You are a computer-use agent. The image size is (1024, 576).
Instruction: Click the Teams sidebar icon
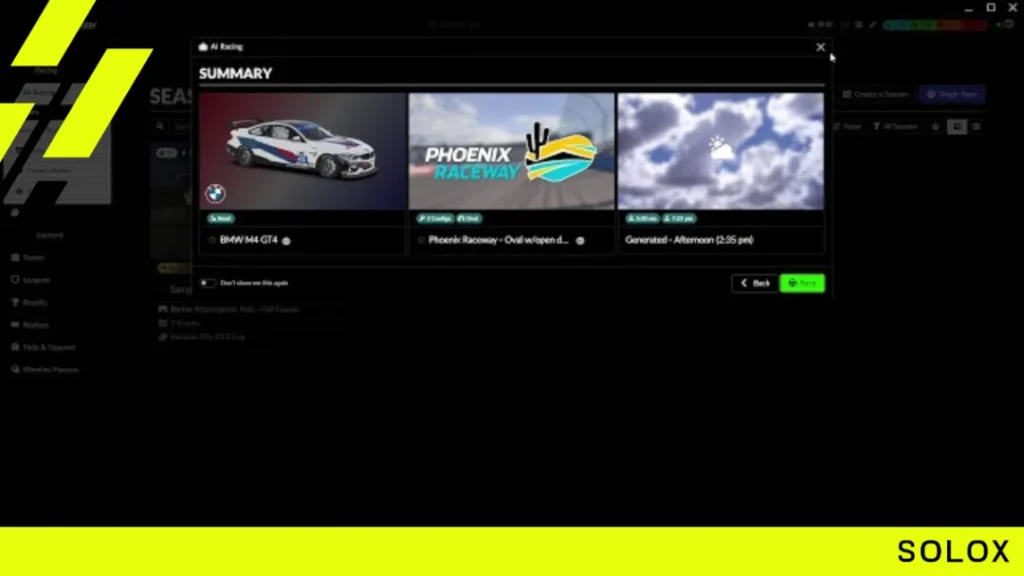point(15,257)
